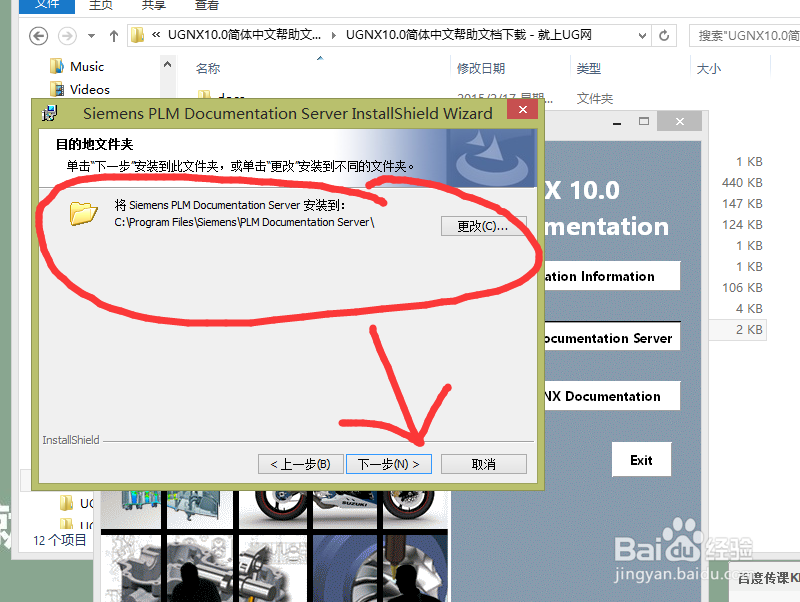Click the Next (下一步) button
This screenshot has width=800, height=602.
pyautogui.click(x=389, y=464)
